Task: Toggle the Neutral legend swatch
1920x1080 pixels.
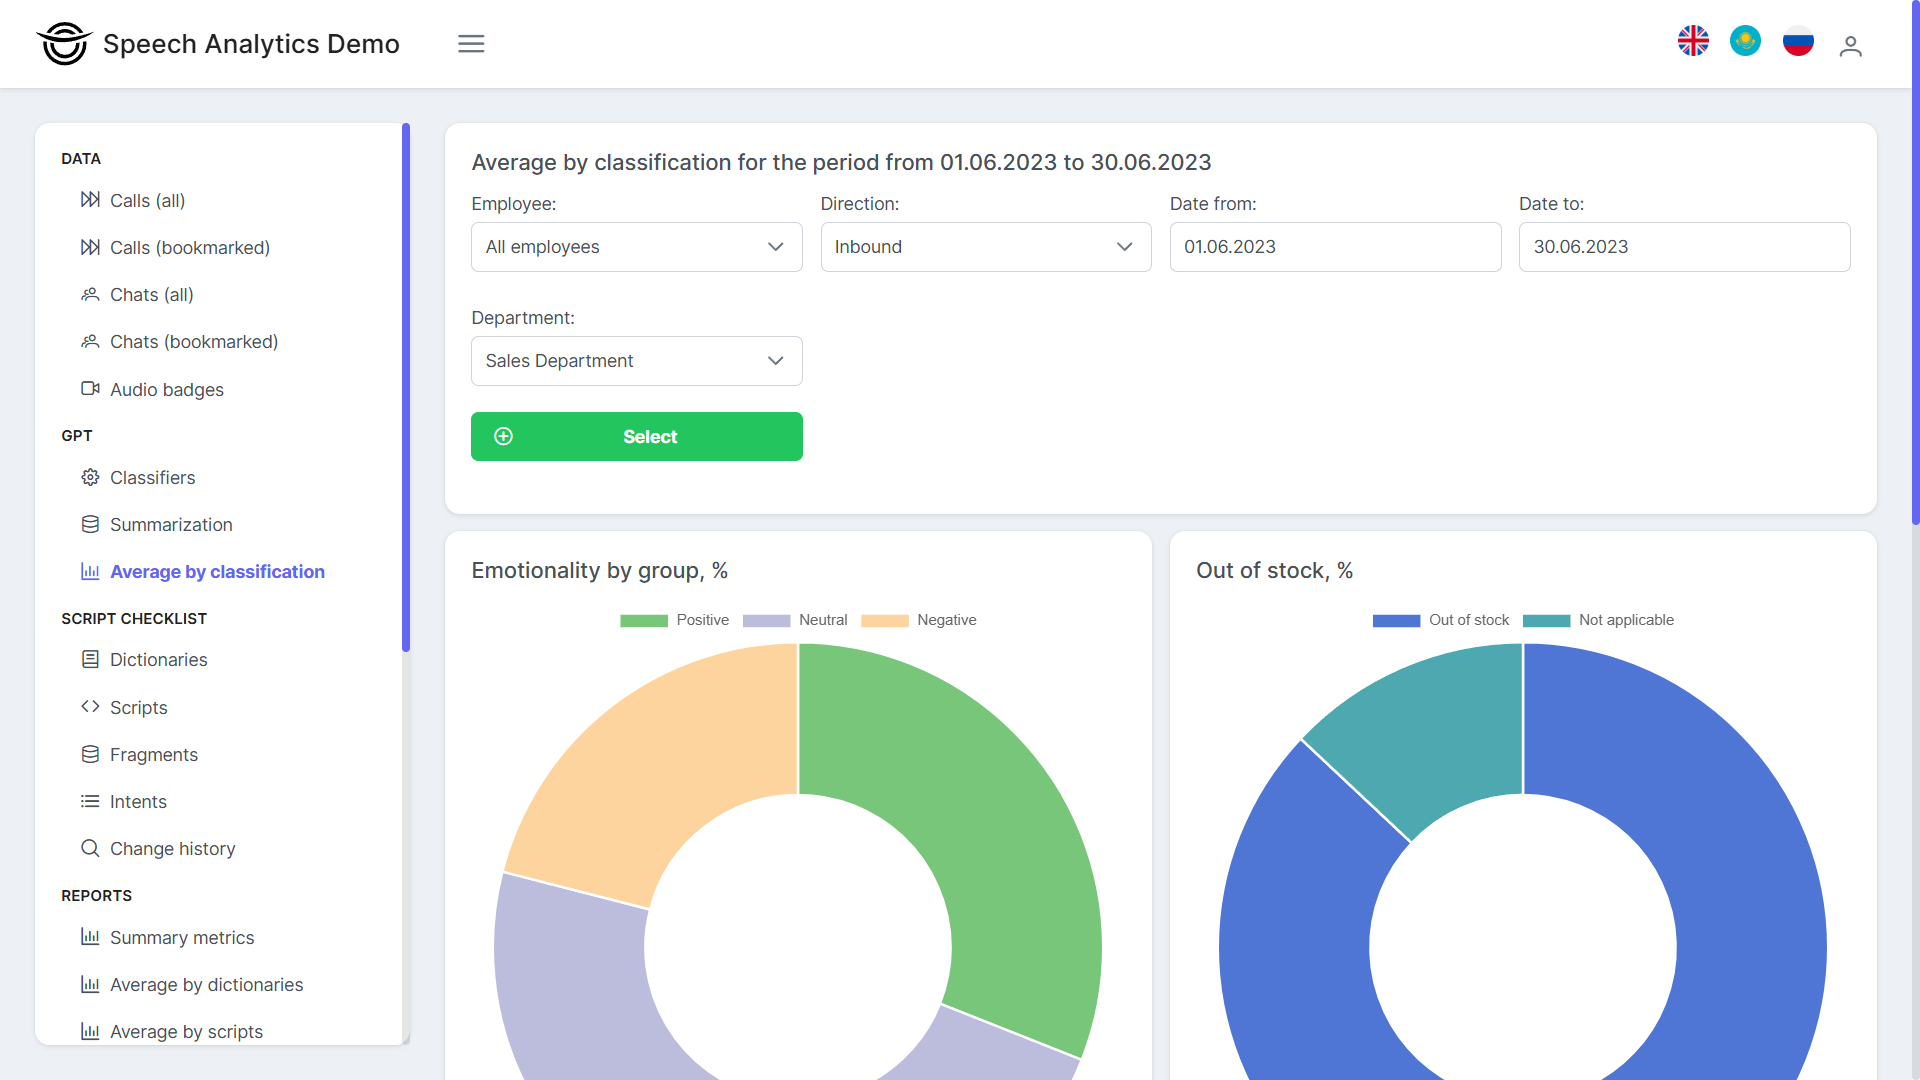Action: 766,620
